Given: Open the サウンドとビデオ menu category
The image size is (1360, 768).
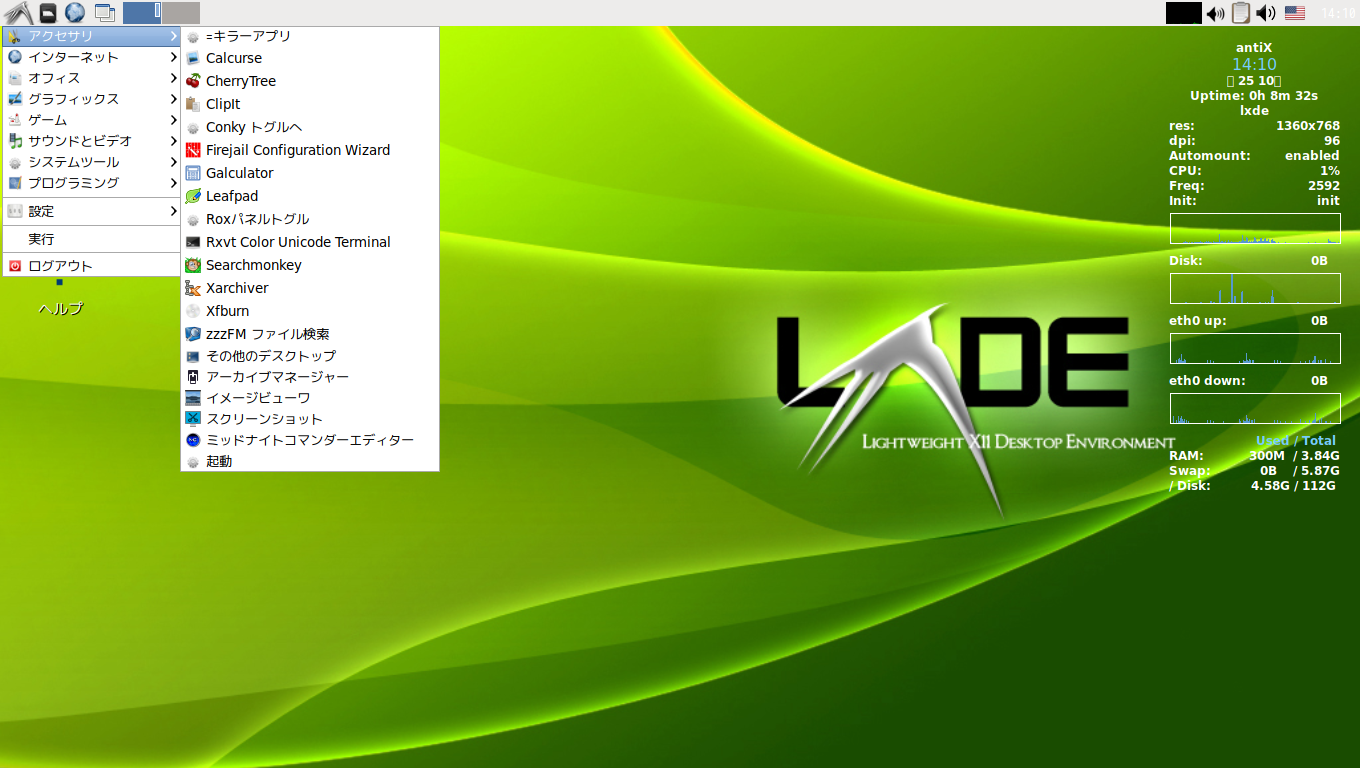Looking at the screenshot, I should point(92,141).
